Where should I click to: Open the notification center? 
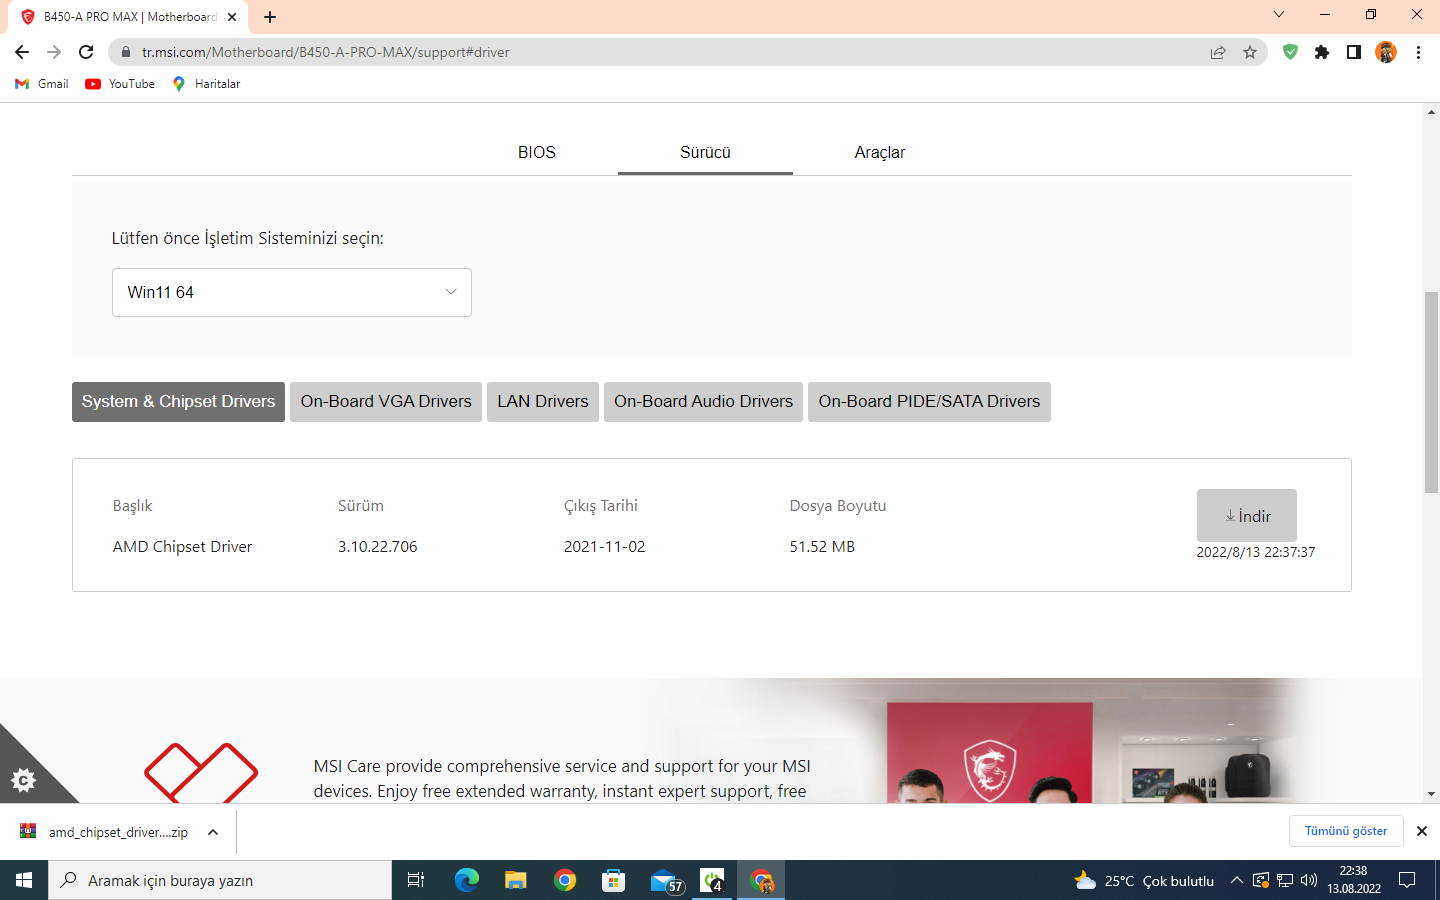click(x=1407, y=880)
